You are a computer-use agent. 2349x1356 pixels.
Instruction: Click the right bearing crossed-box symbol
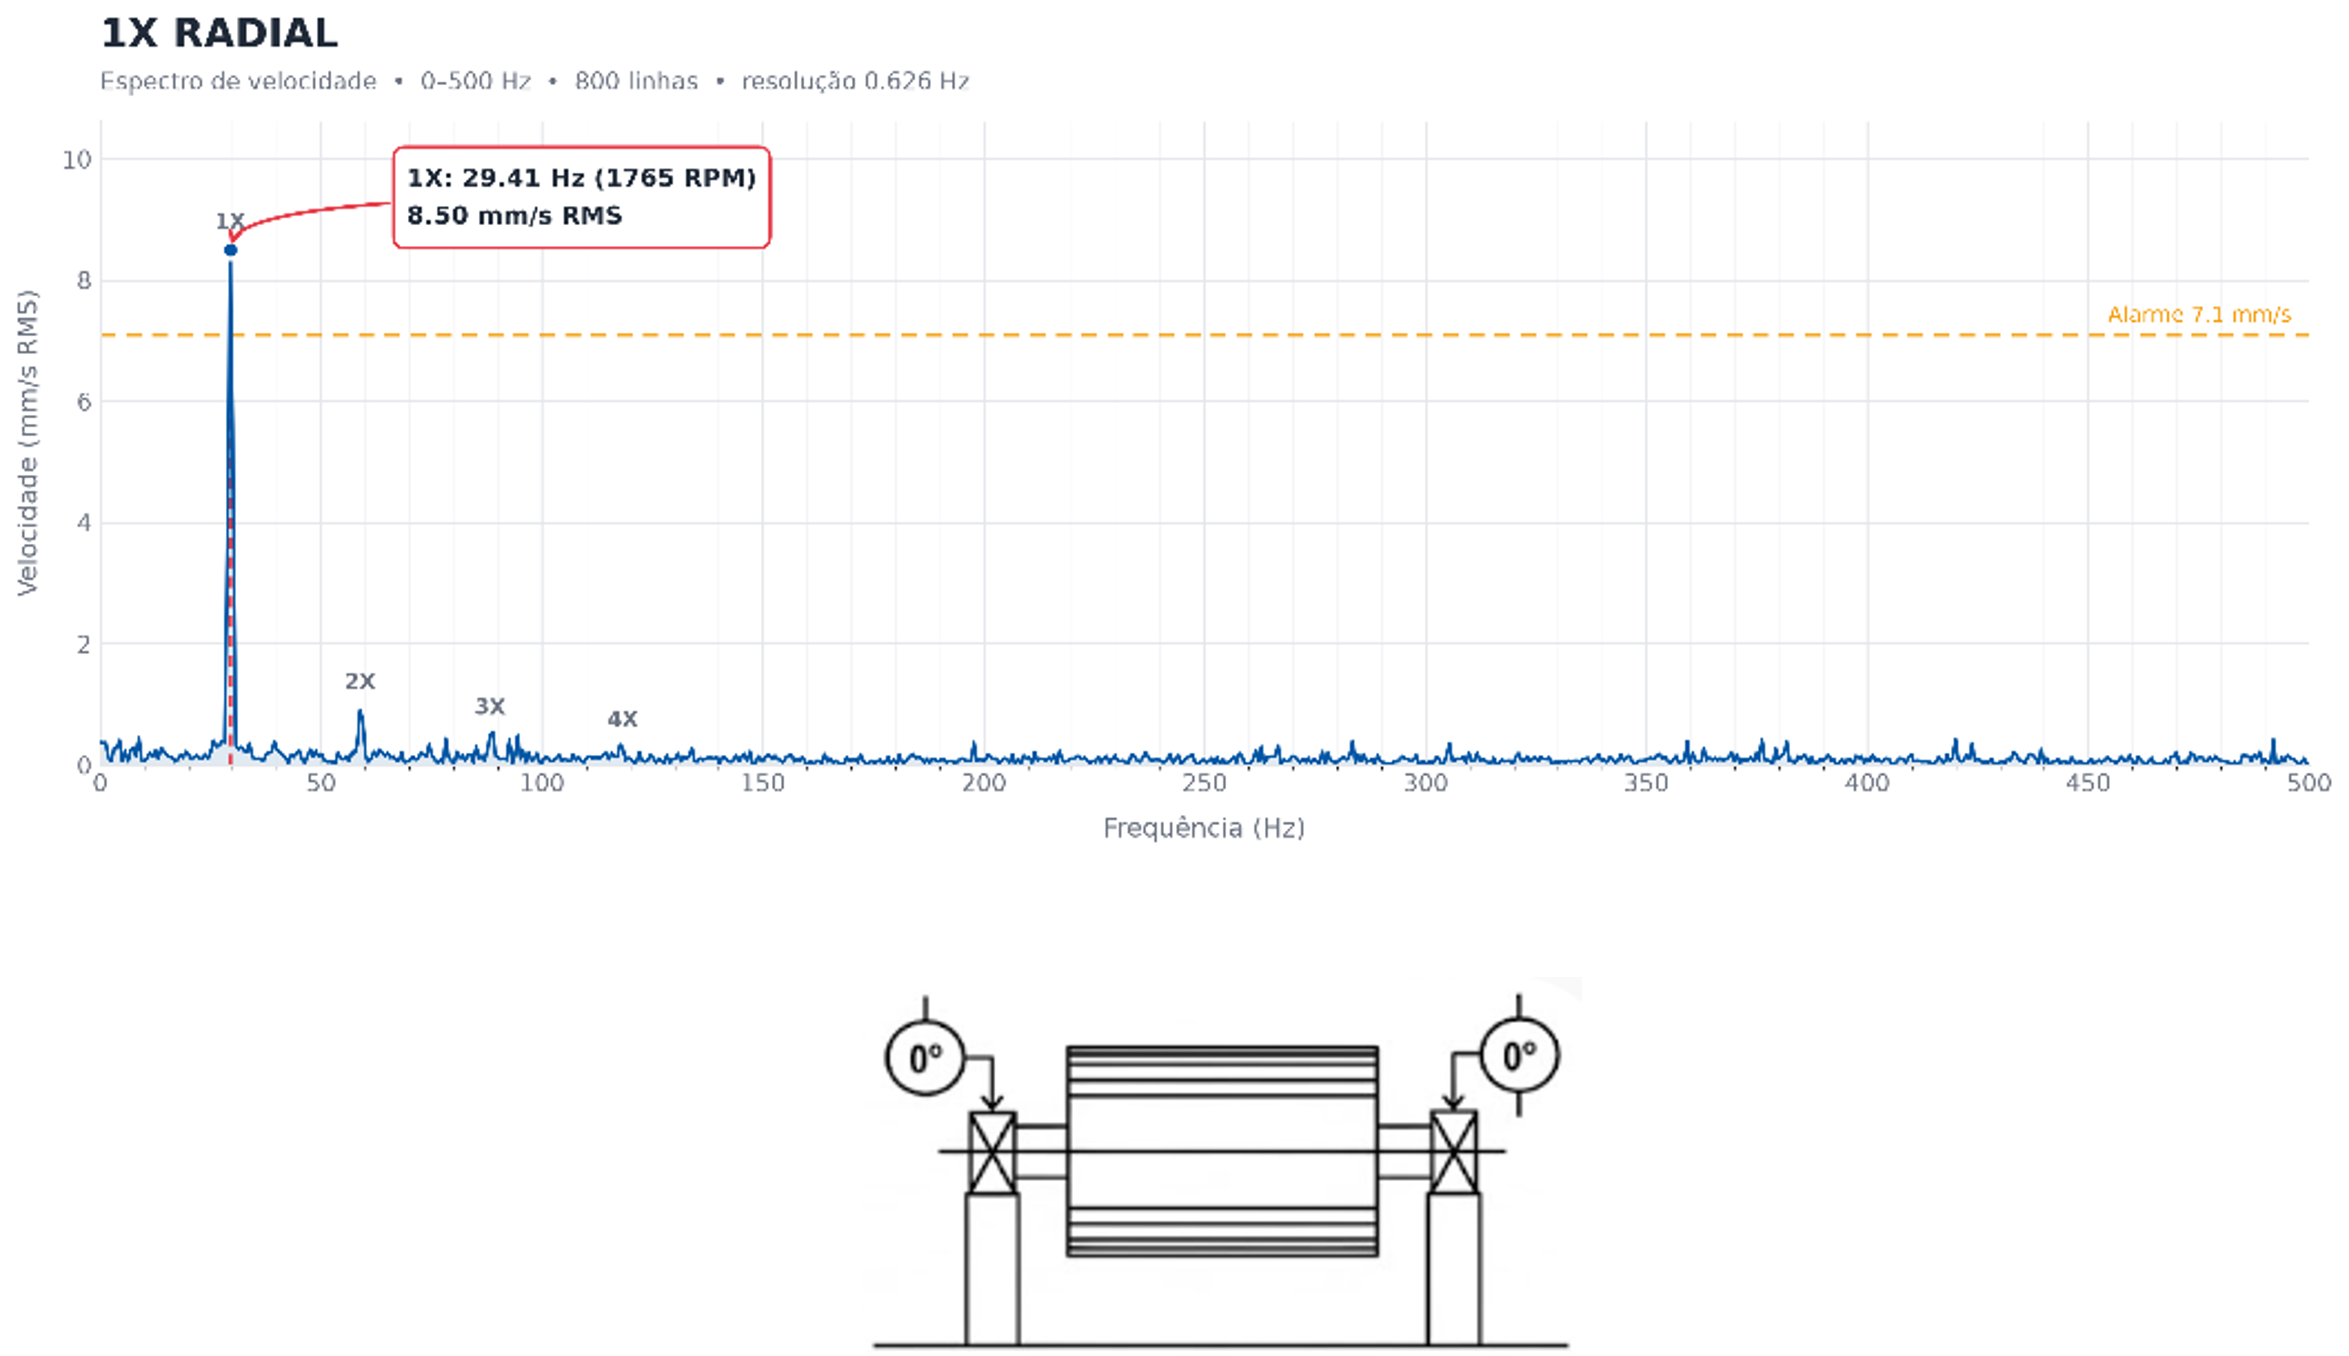pos(1453,1152)
